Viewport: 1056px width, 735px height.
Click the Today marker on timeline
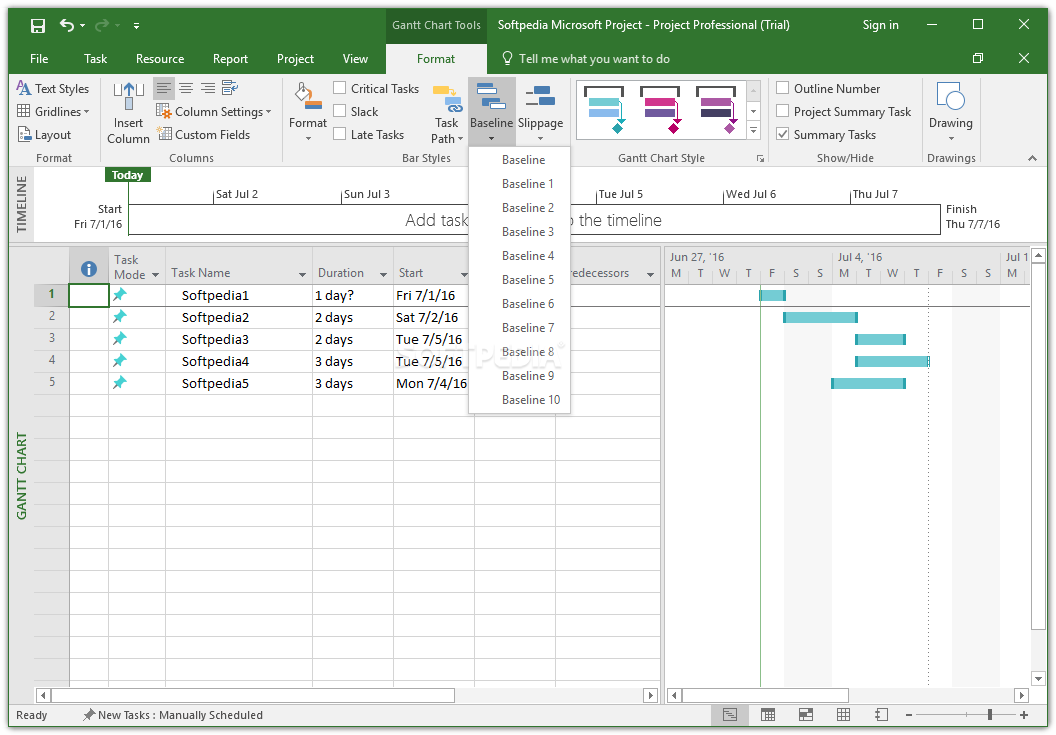[x=127, y=175]
